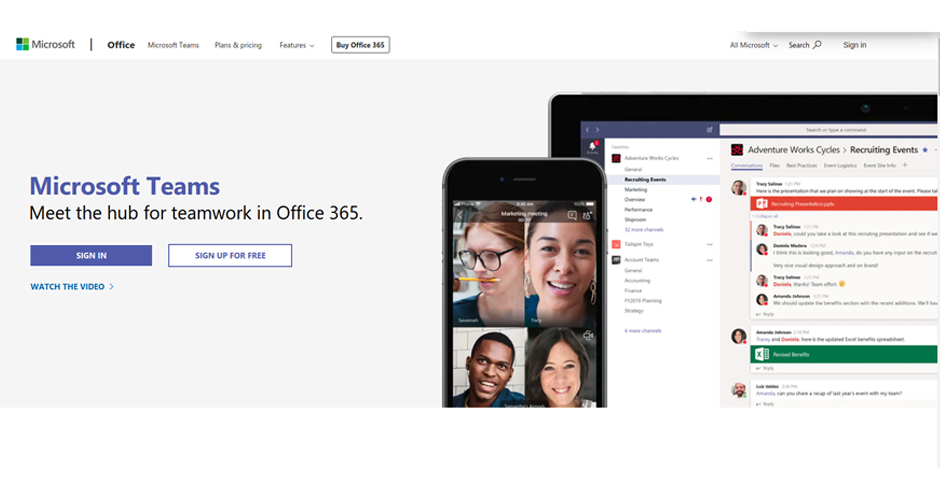Open more options for Adventure Works Cycles team
The image size is (940, 492).
click(709, 158)
